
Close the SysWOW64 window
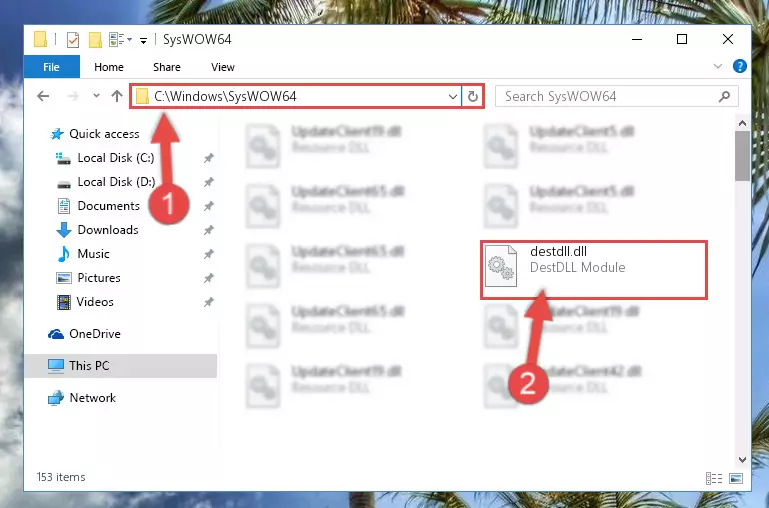(728, 39)
